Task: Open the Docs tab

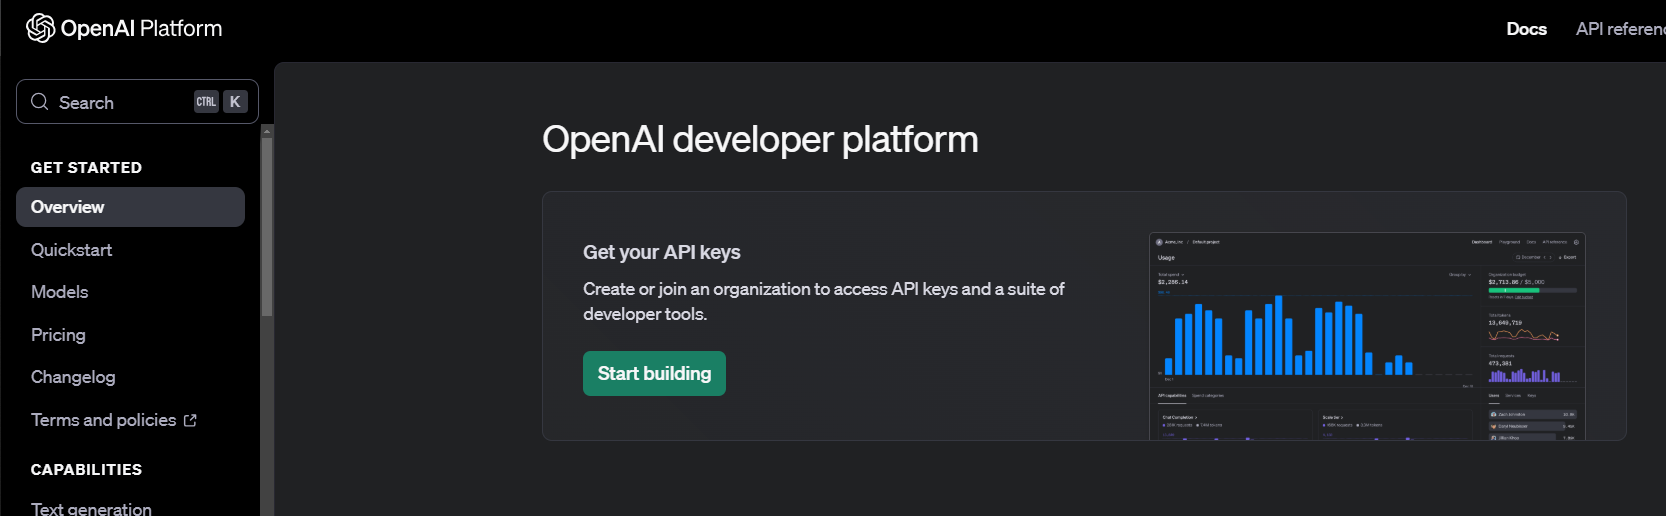Action: 1526,29
